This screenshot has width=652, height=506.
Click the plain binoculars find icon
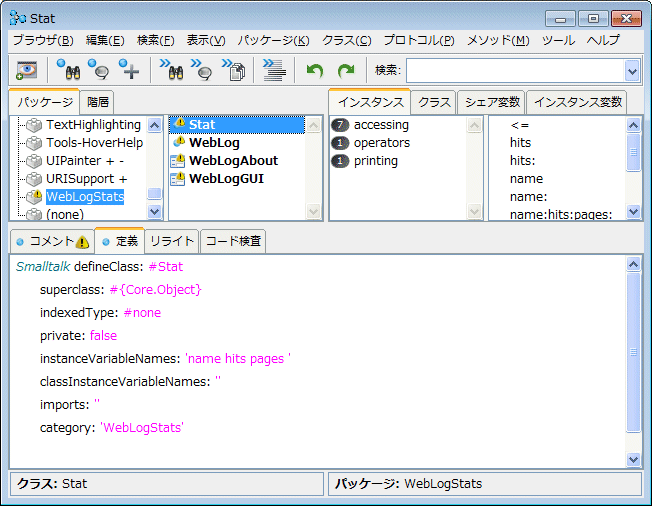point(67,70)
